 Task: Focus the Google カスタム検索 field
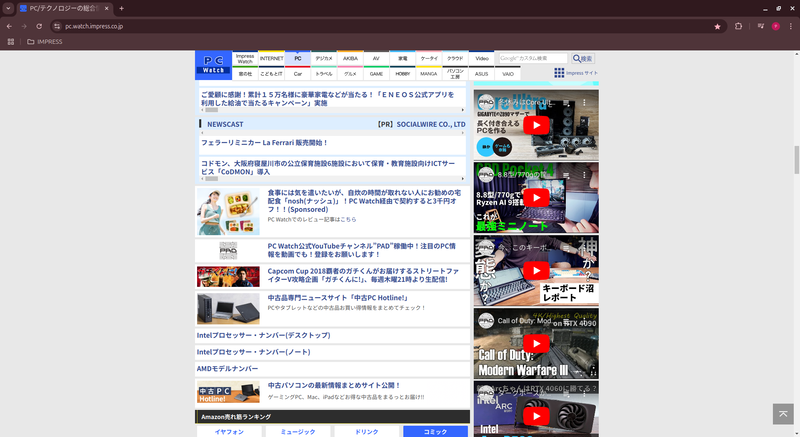pos(533,59)
